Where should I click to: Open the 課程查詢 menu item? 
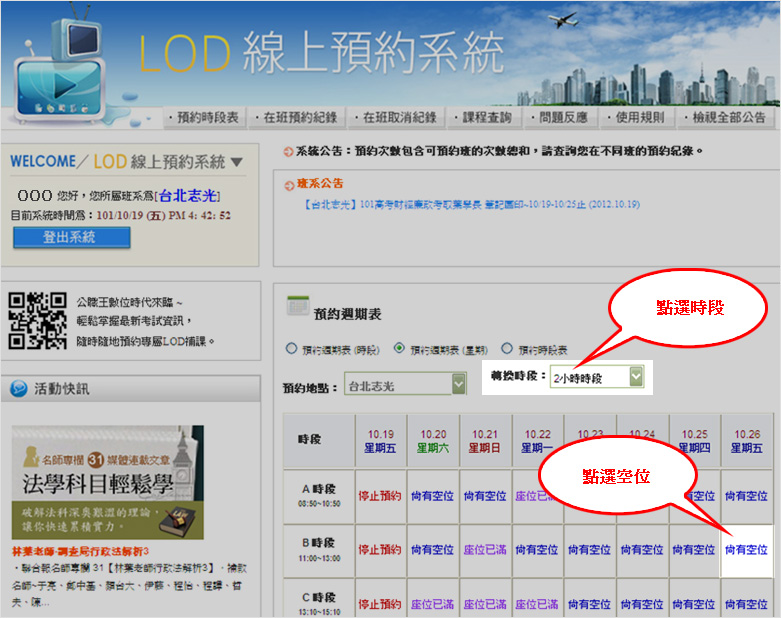483,118
